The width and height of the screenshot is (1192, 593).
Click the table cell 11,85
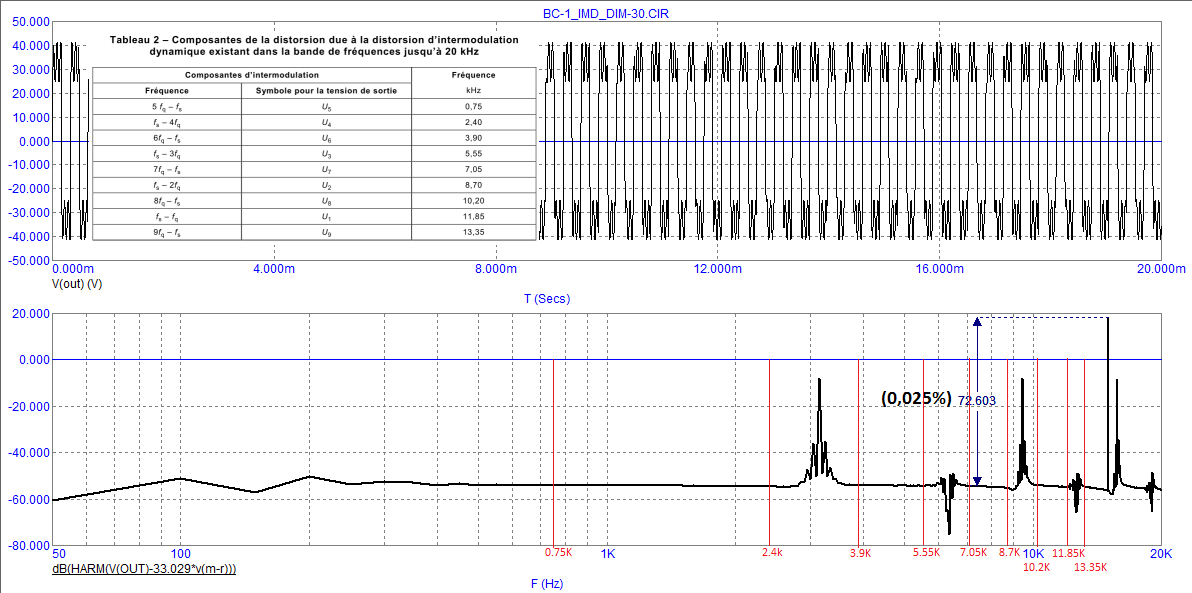pos(473,217)
